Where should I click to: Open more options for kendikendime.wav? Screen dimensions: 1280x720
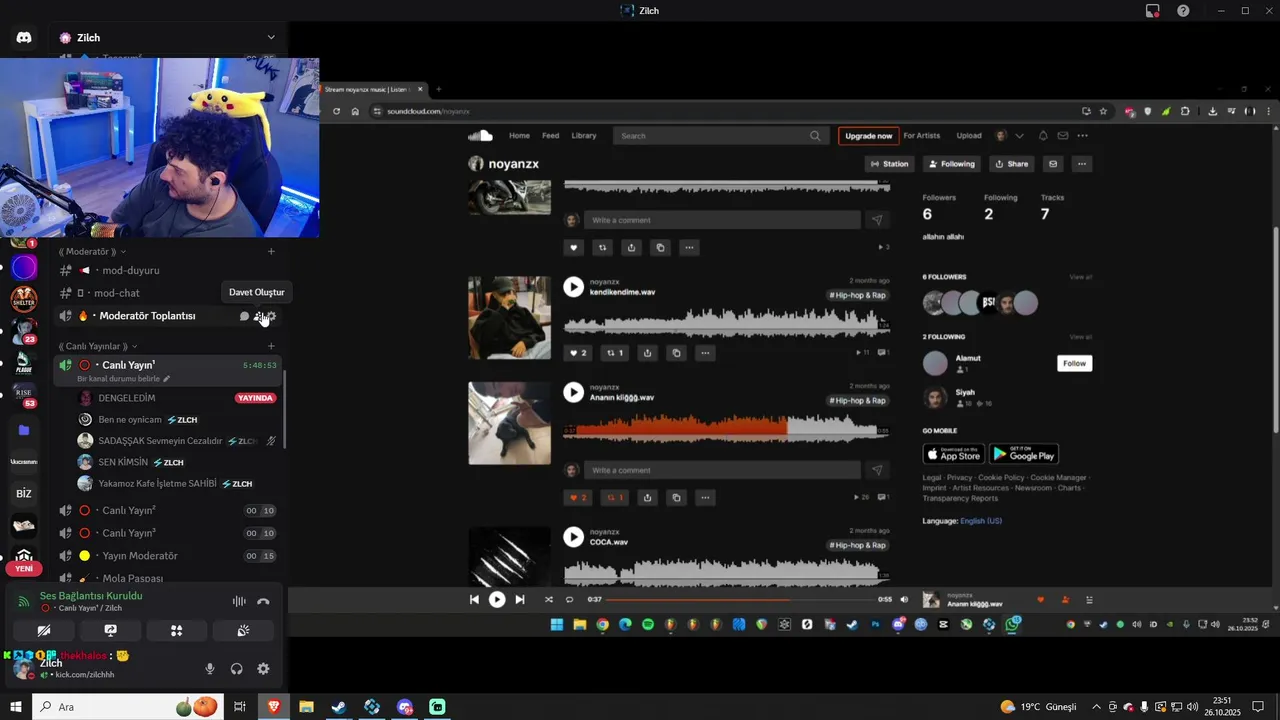coord(706,353)
